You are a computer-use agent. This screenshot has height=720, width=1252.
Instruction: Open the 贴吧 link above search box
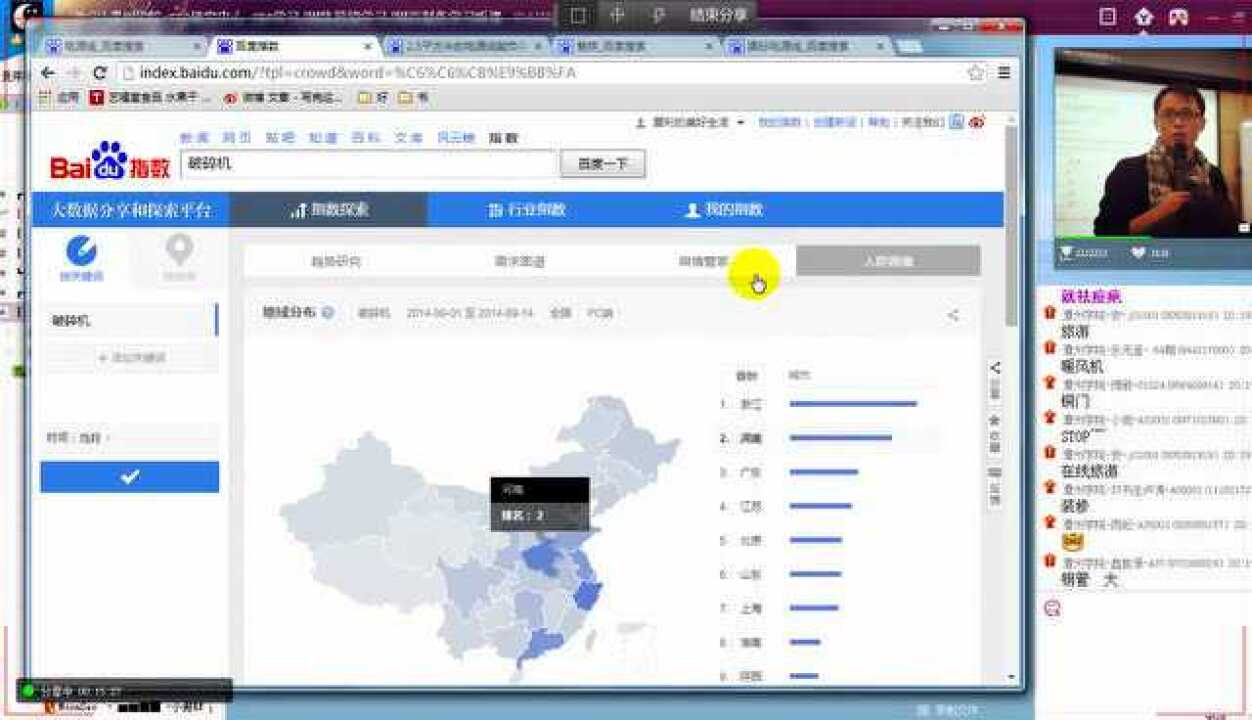280,138
